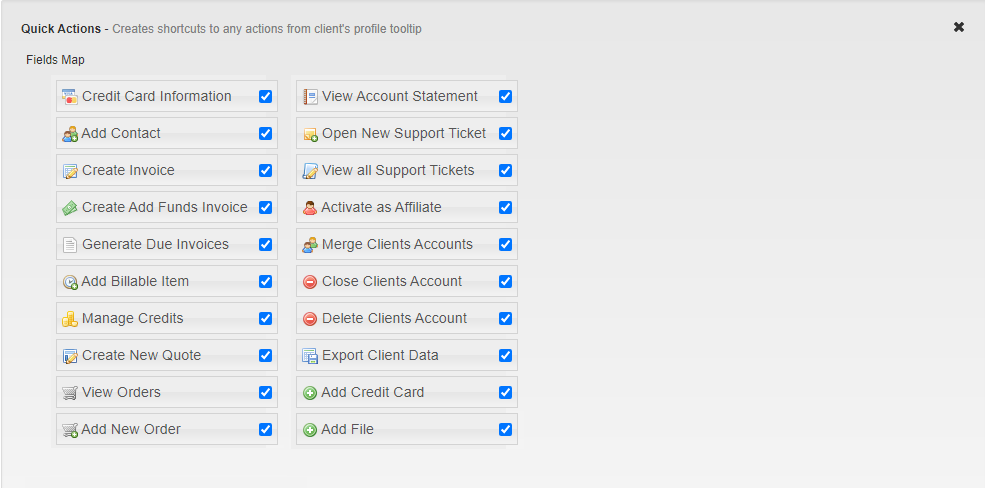The image size is (985, 488).
Task: Uncheck the View Account Statement checkbox
Action: (506, 96)
